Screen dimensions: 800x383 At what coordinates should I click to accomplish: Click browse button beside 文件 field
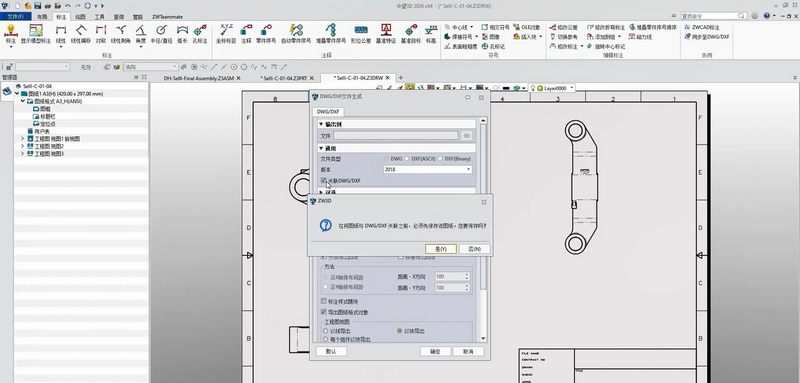click(x=466, y=136)
